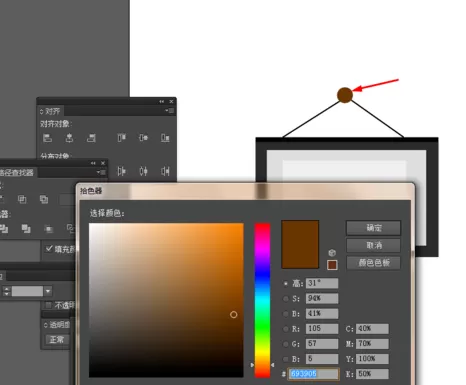This screenshot has width=466, height=385.
Task: Click the M field showing 70%
Action: click(372, 344)
